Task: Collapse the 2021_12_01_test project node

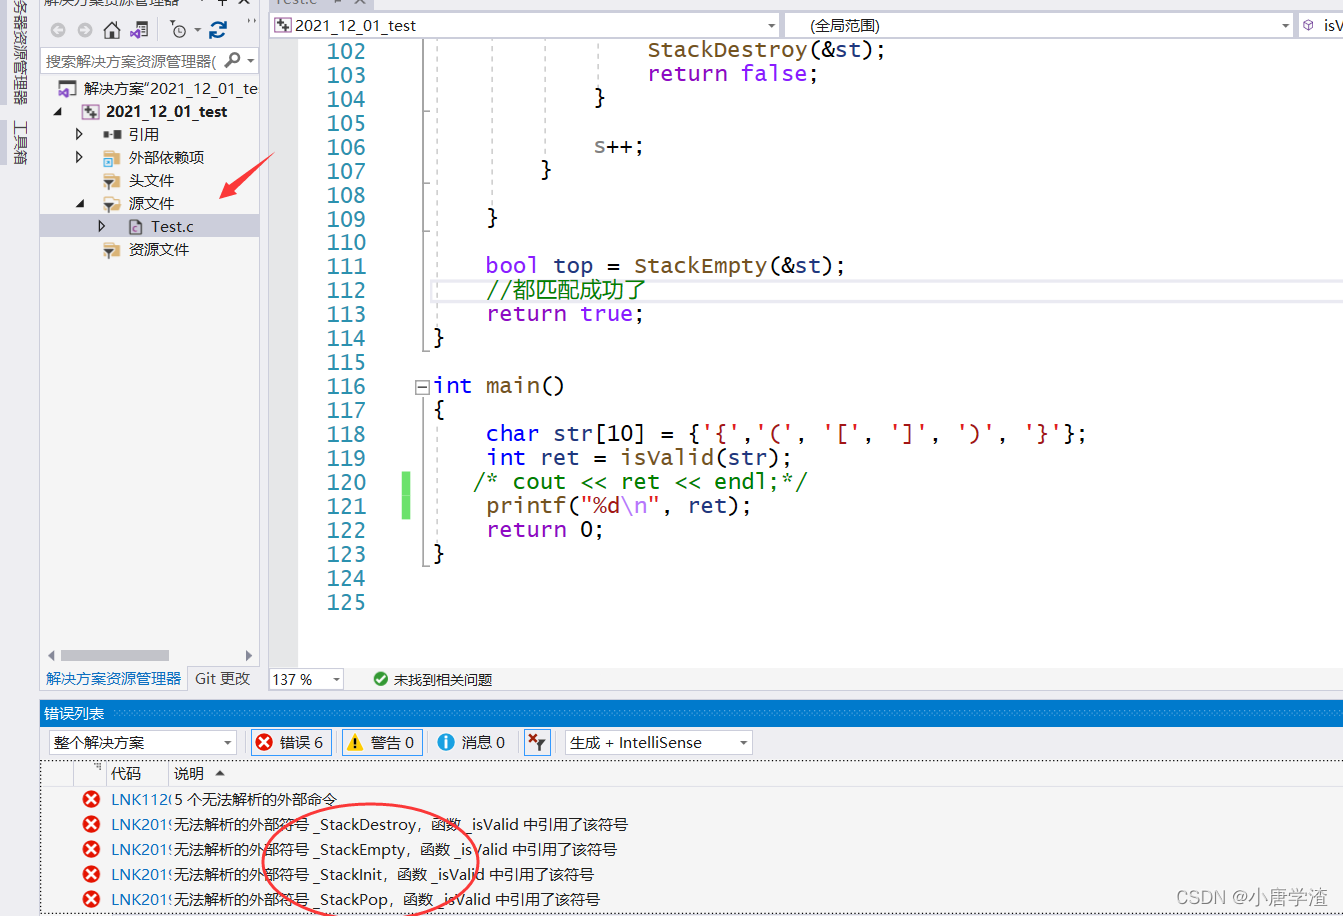Action: 57,112
